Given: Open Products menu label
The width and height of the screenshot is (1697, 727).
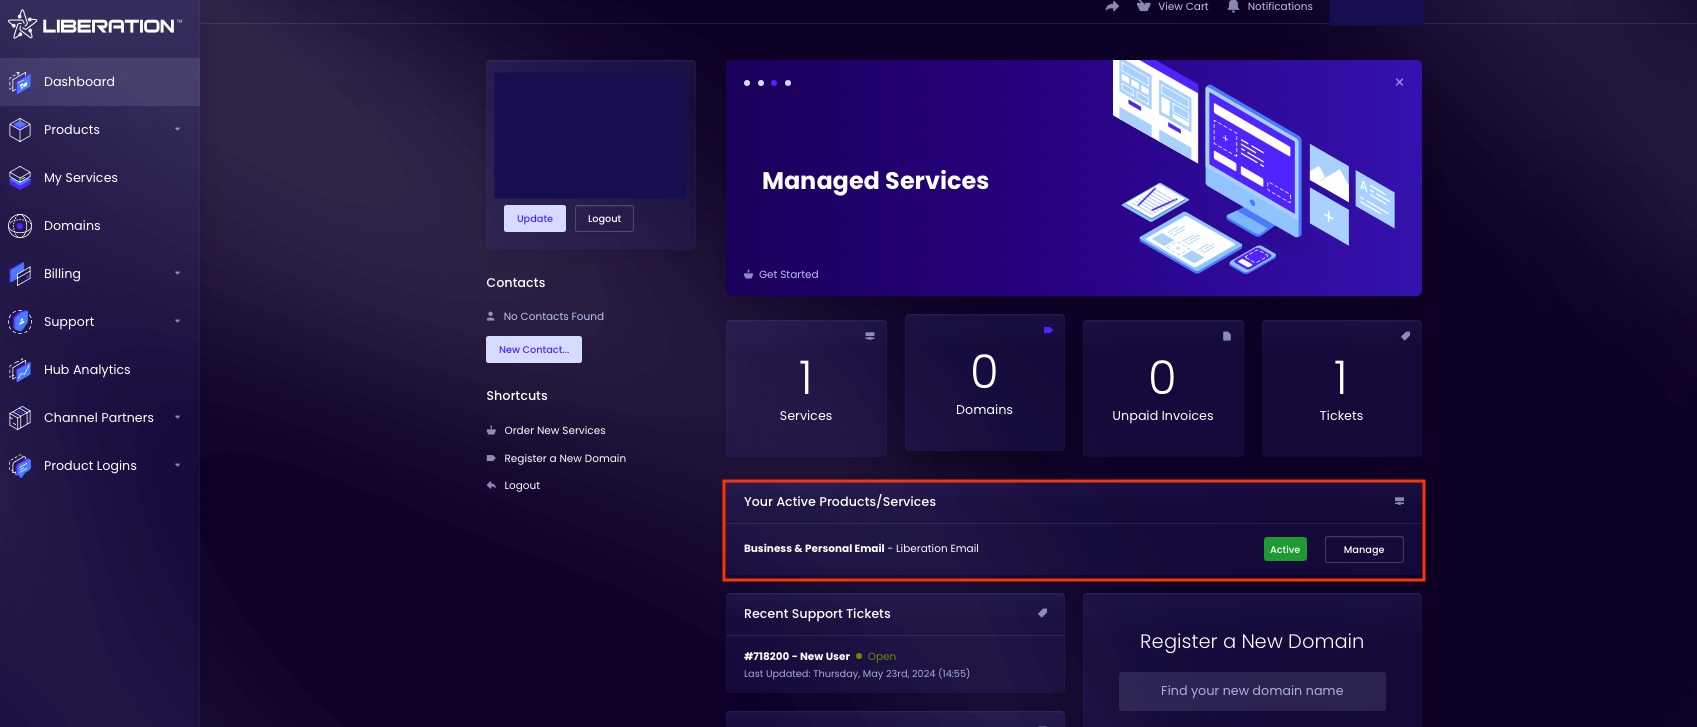Looking at the screenshot, I should point(72,130).
